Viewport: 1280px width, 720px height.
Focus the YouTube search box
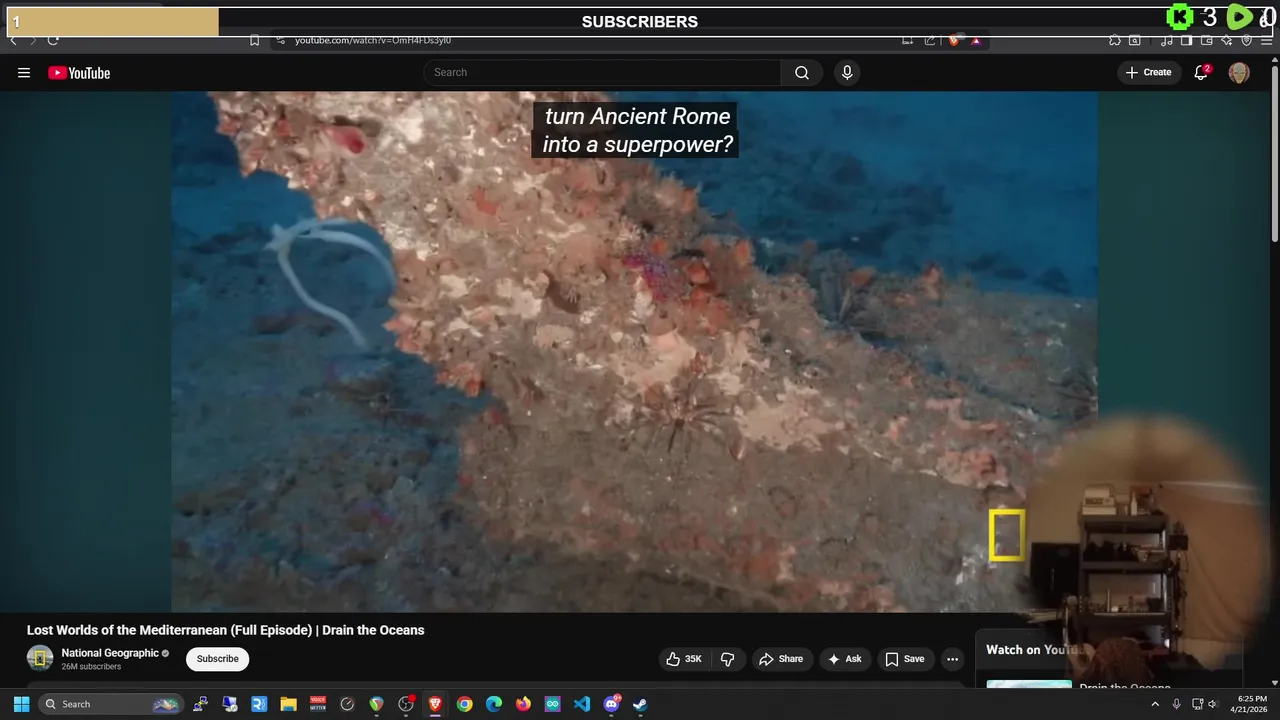[602, 72]
